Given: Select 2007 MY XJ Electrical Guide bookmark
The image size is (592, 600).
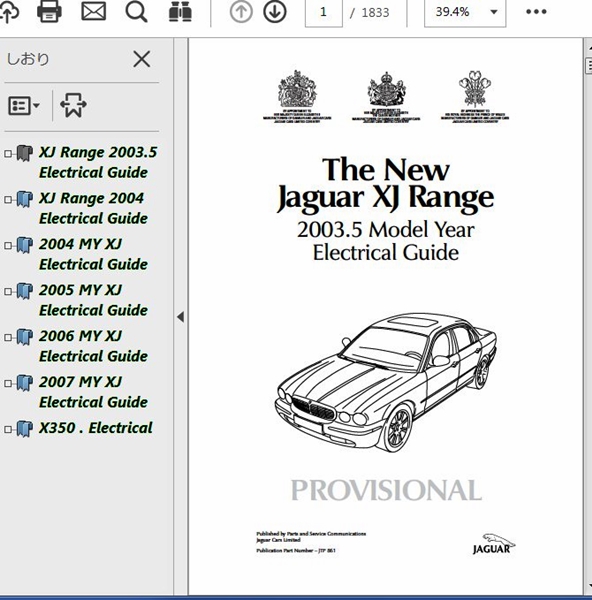Looking at the screenshot, I should 93,392.
